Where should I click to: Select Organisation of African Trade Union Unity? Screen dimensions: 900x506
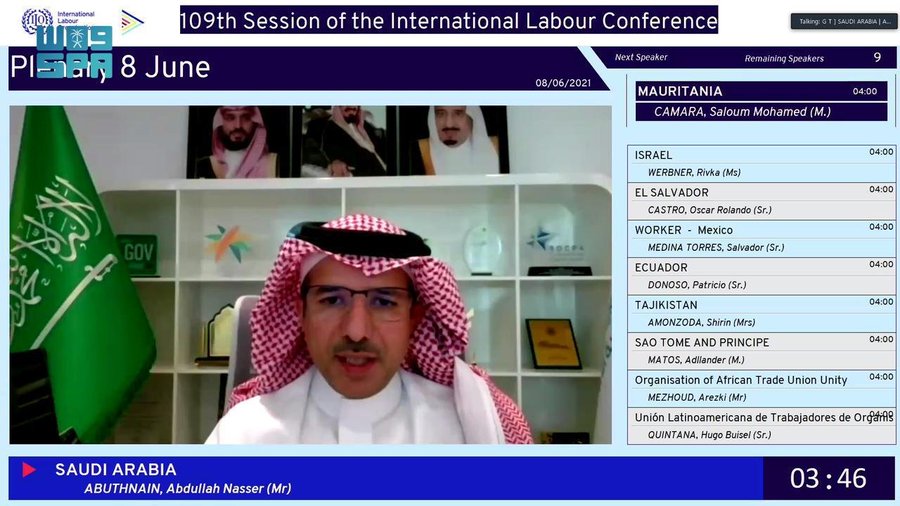click(x=740, y=380)
